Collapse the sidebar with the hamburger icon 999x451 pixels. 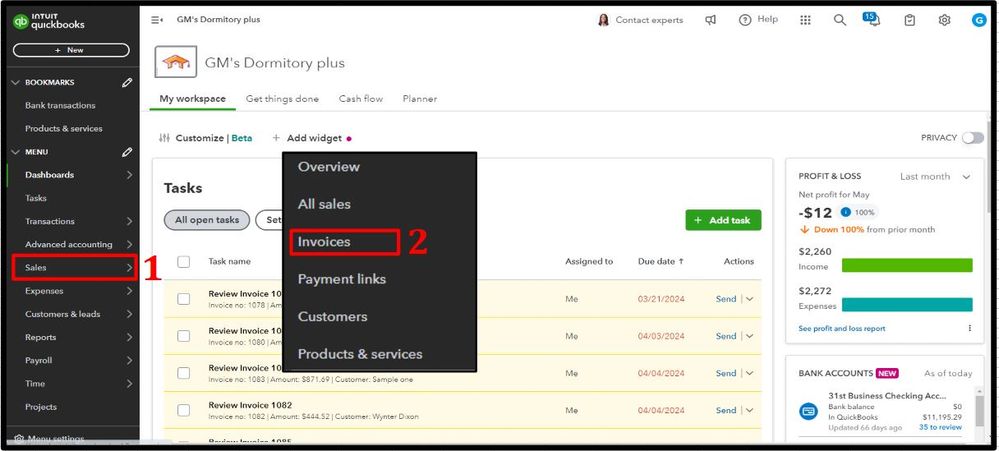tap(157, 20)
